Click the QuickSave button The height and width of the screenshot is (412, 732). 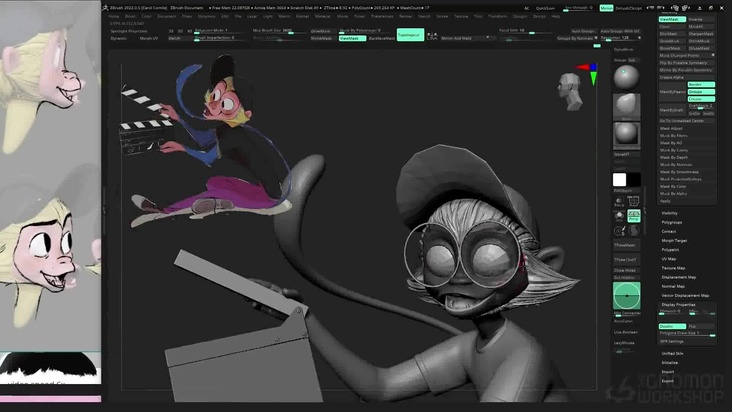(x=545, y=8)
